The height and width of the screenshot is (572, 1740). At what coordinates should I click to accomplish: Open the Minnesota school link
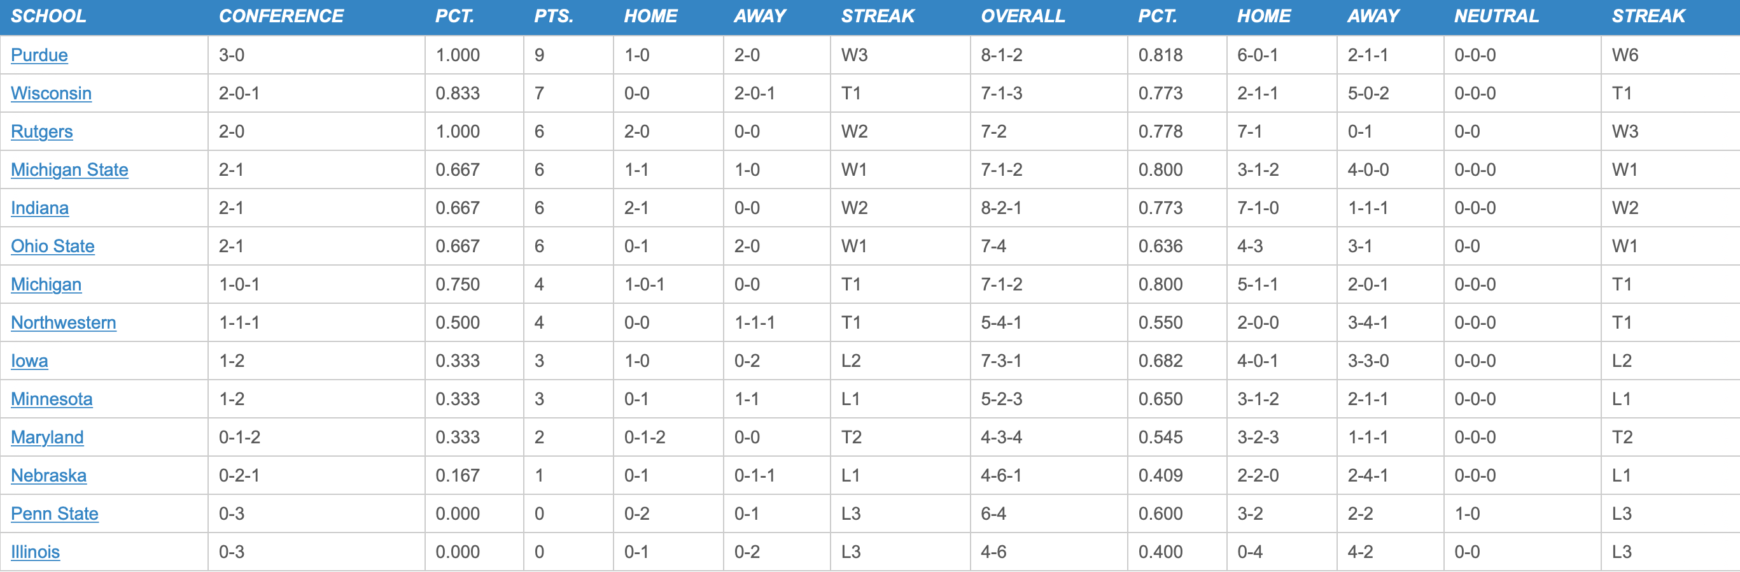click(52, 399)
